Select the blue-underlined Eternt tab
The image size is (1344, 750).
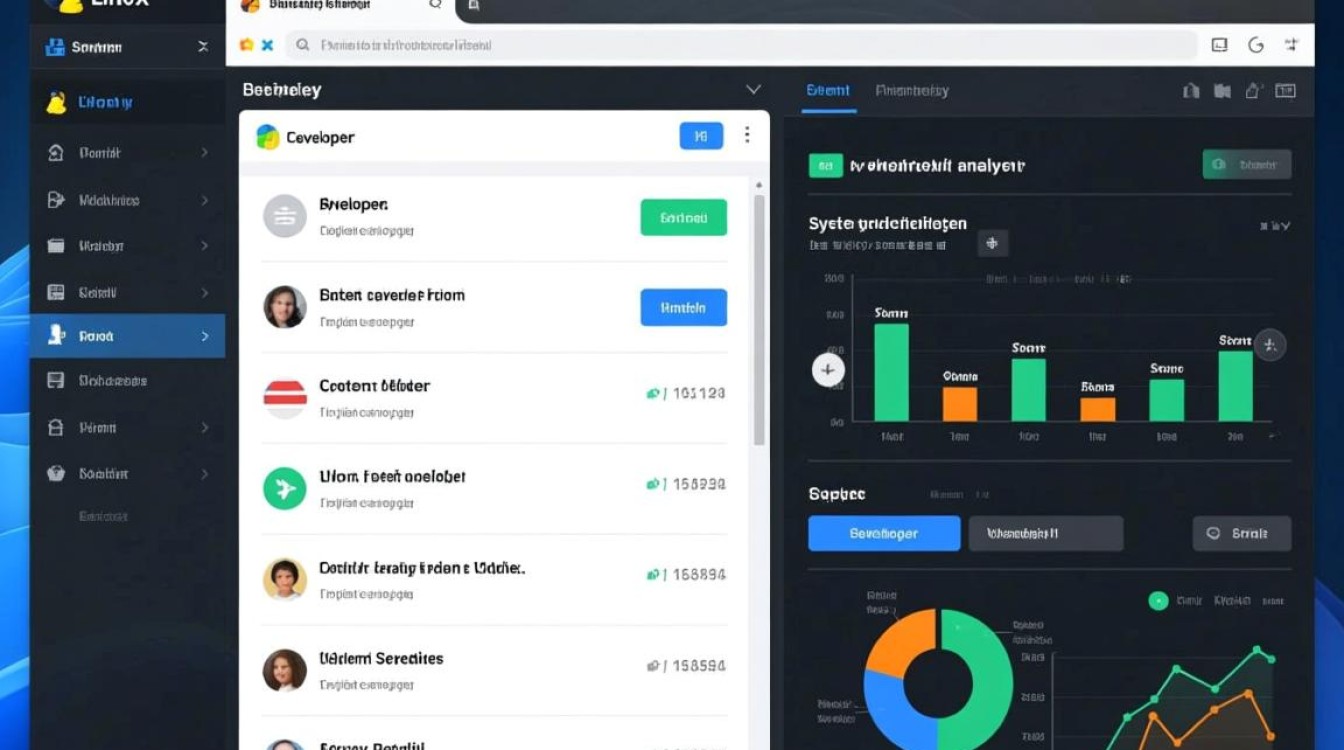click(828, 91)
